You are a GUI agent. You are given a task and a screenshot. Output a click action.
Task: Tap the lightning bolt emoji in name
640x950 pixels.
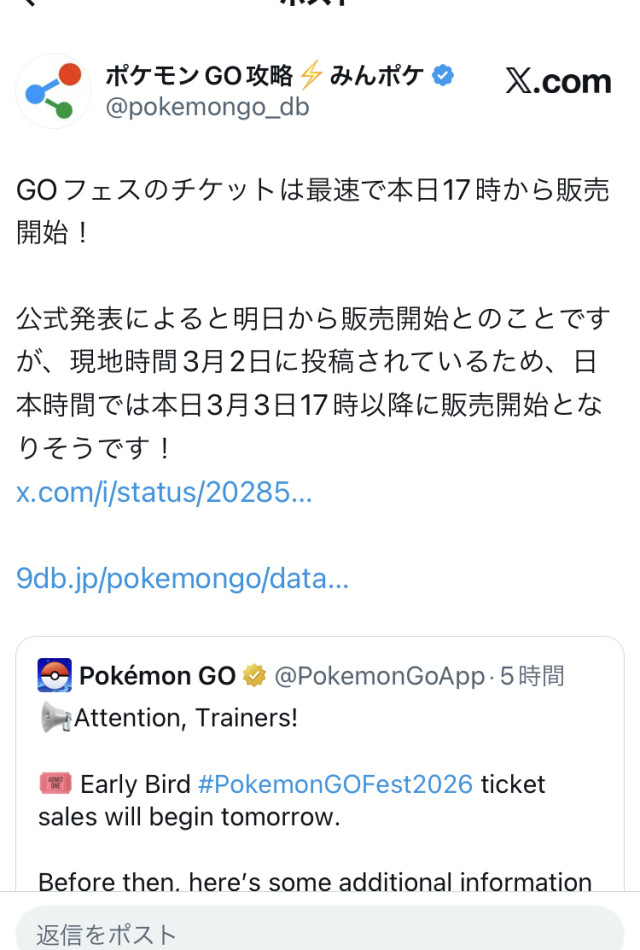[312, 75]
